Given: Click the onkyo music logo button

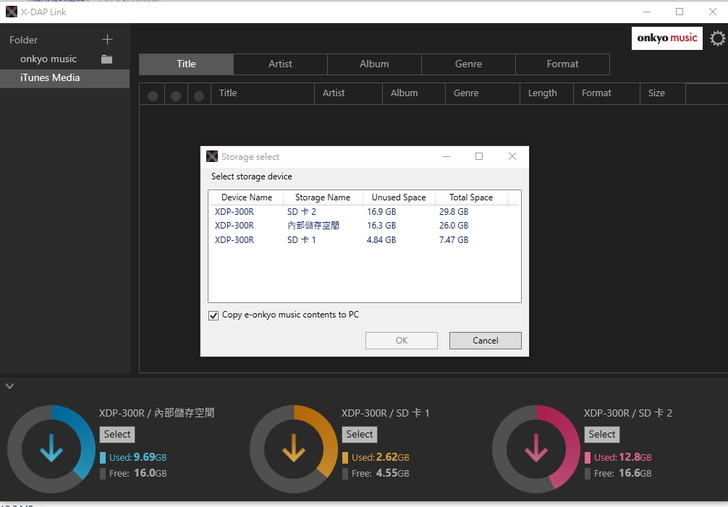Looking at the screenshot, I should 668,39.
